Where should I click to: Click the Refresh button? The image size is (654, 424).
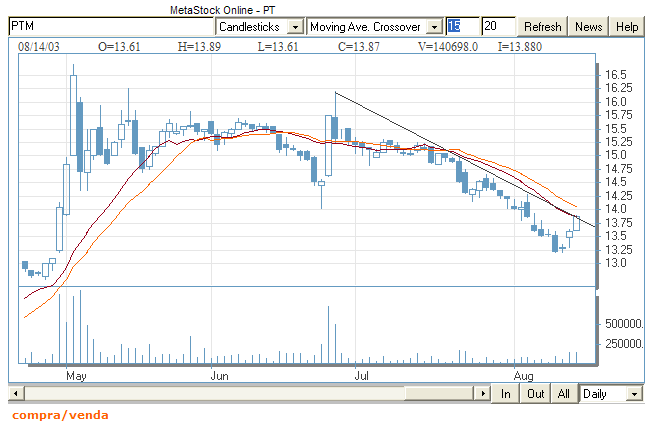click(542, 27)
